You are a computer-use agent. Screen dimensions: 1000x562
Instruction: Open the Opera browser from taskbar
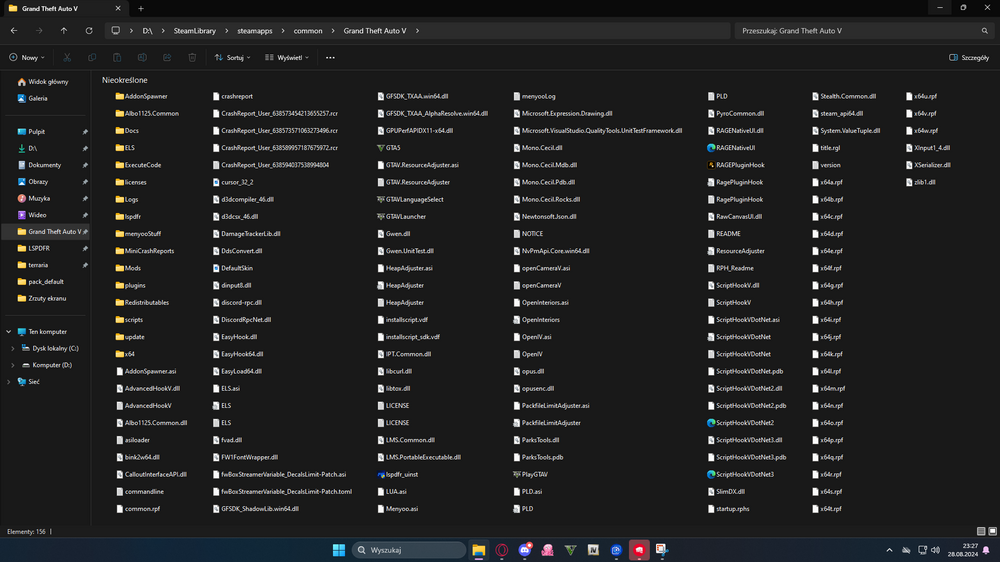pyautogui.click(x=502, y=550)
